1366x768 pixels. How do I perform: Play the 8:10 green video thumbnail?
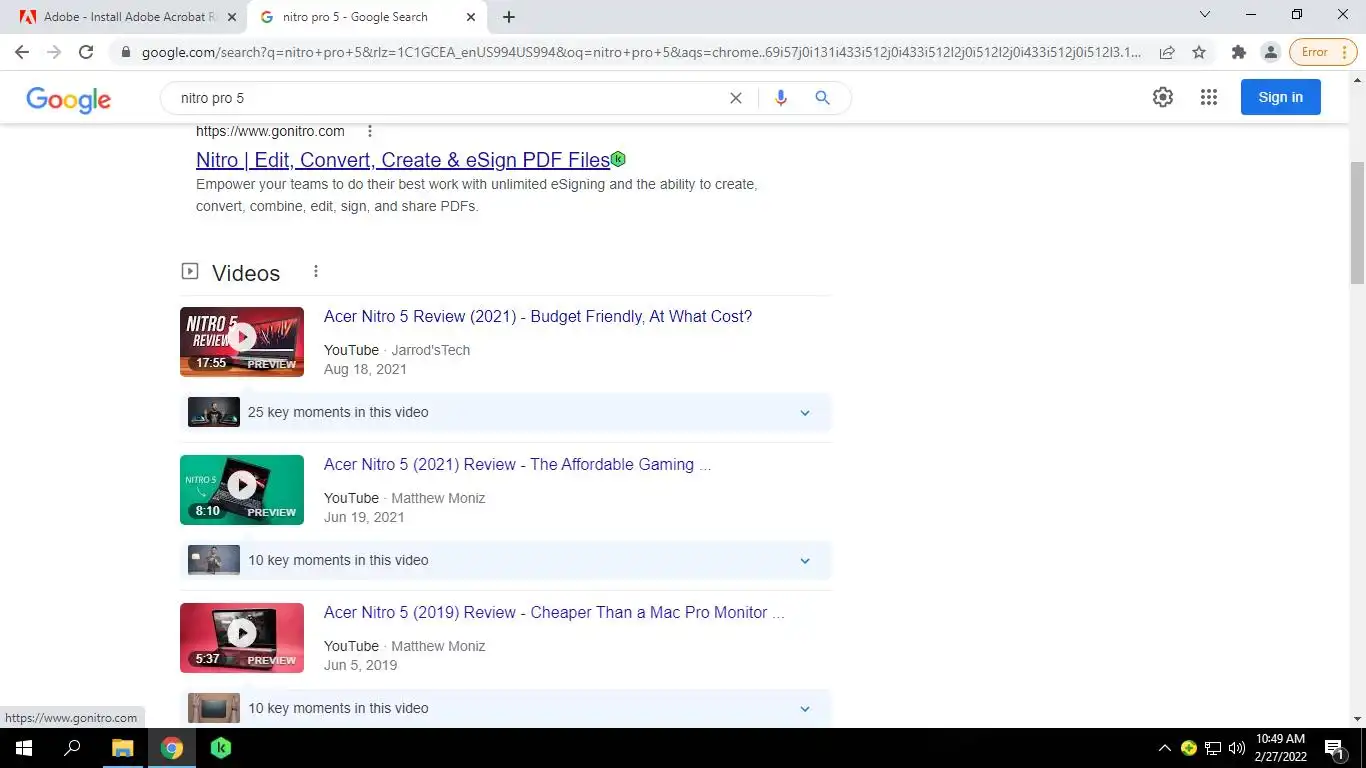tap(242, 490)
